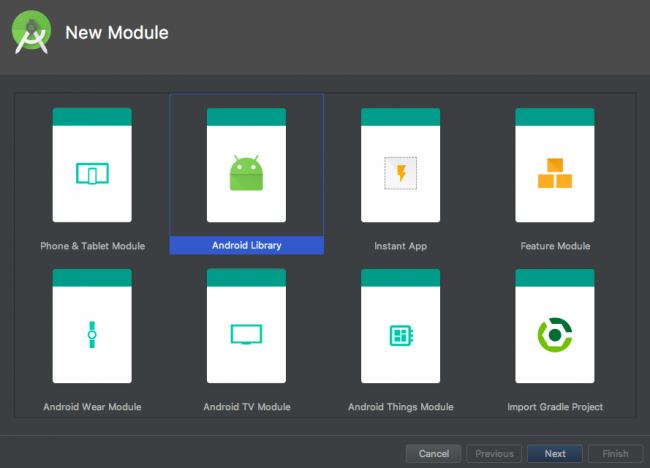Click the "Android Things Module" label
Image resolution: width=650 pixels, height=468 pixels.
pyautogui.click(x=400, y=407)
